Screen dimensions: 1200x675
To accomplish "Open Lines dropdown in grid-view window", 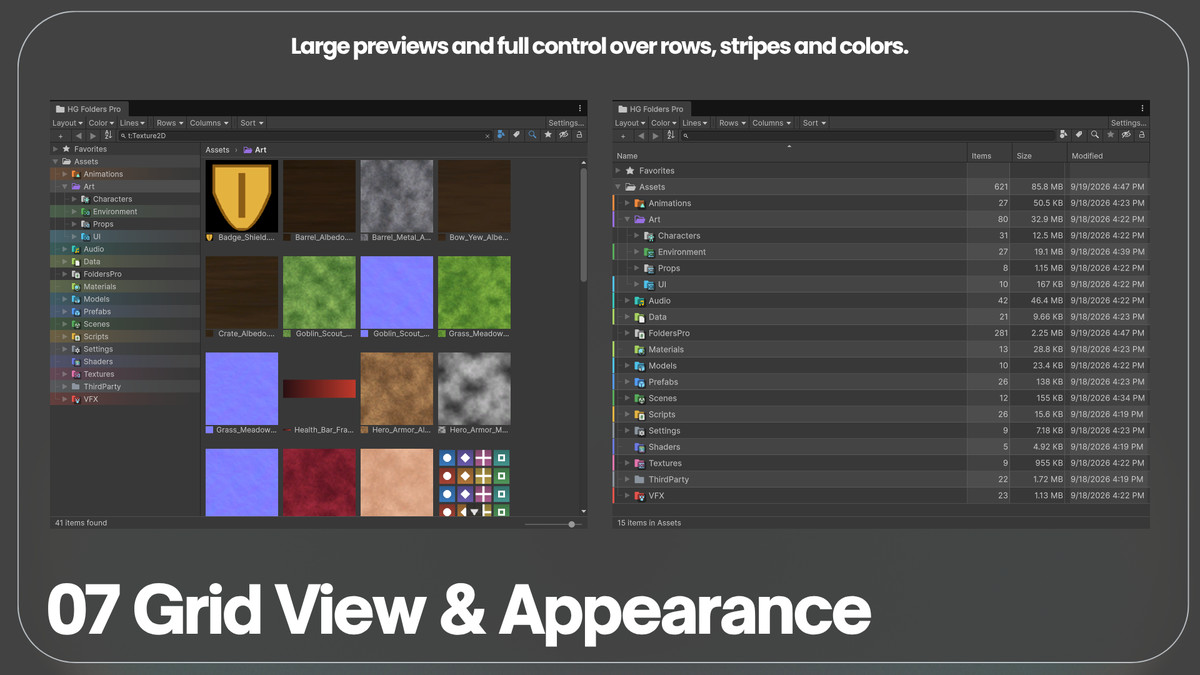I will [133, 123].
